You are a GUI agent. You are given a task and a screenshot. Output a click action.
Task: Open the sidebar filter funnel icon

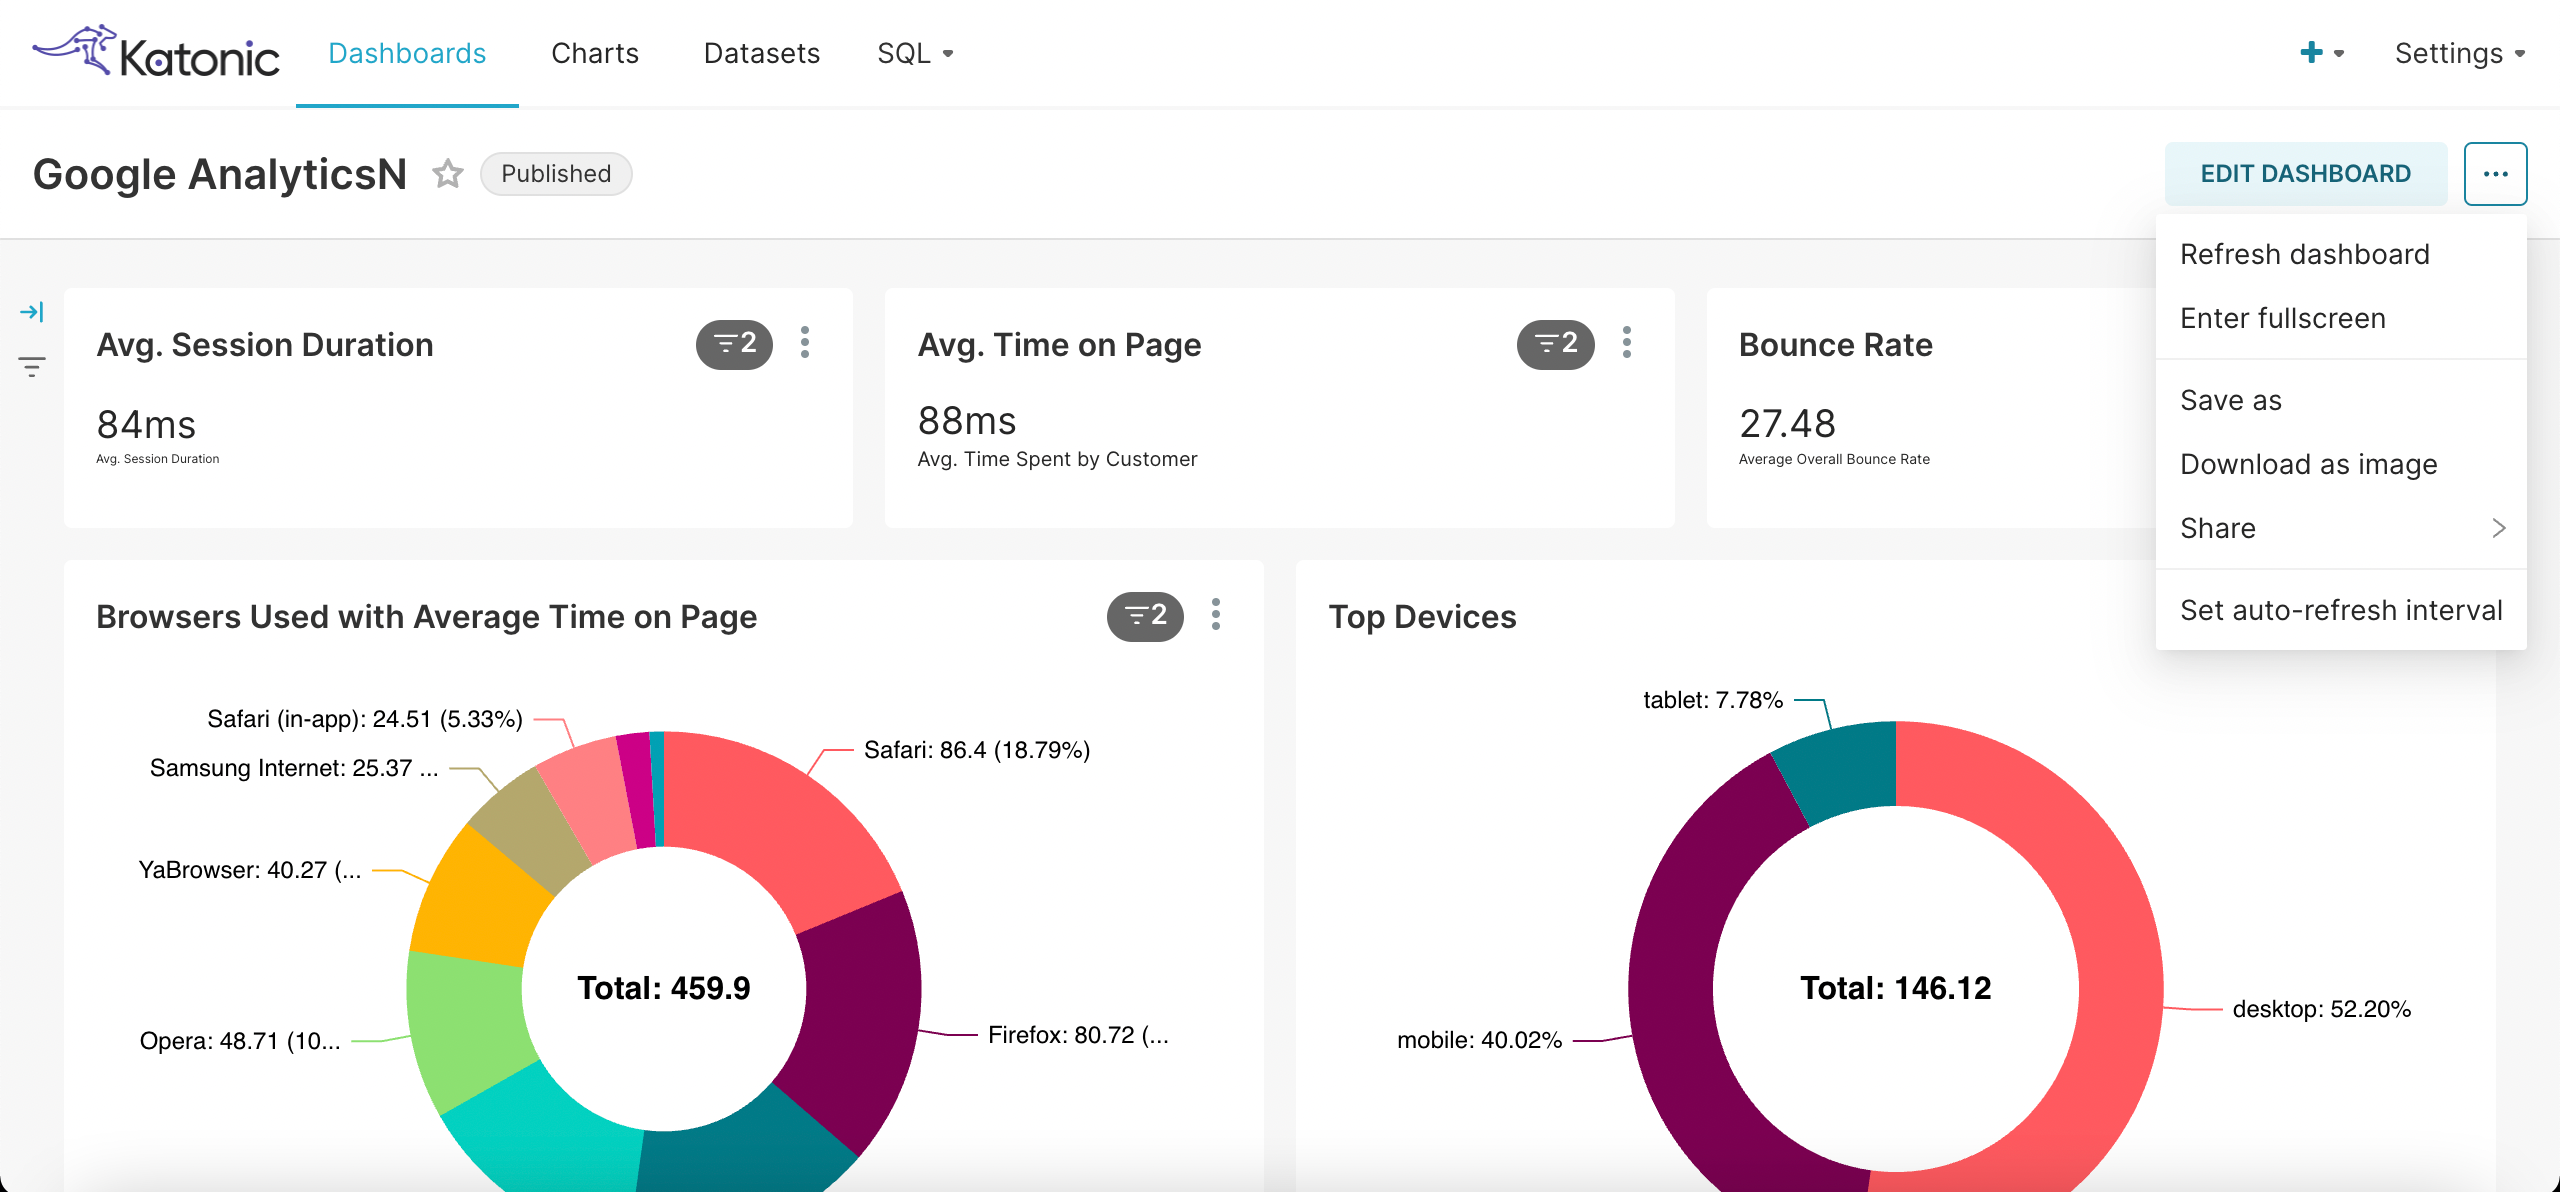(x=32, y=367)
